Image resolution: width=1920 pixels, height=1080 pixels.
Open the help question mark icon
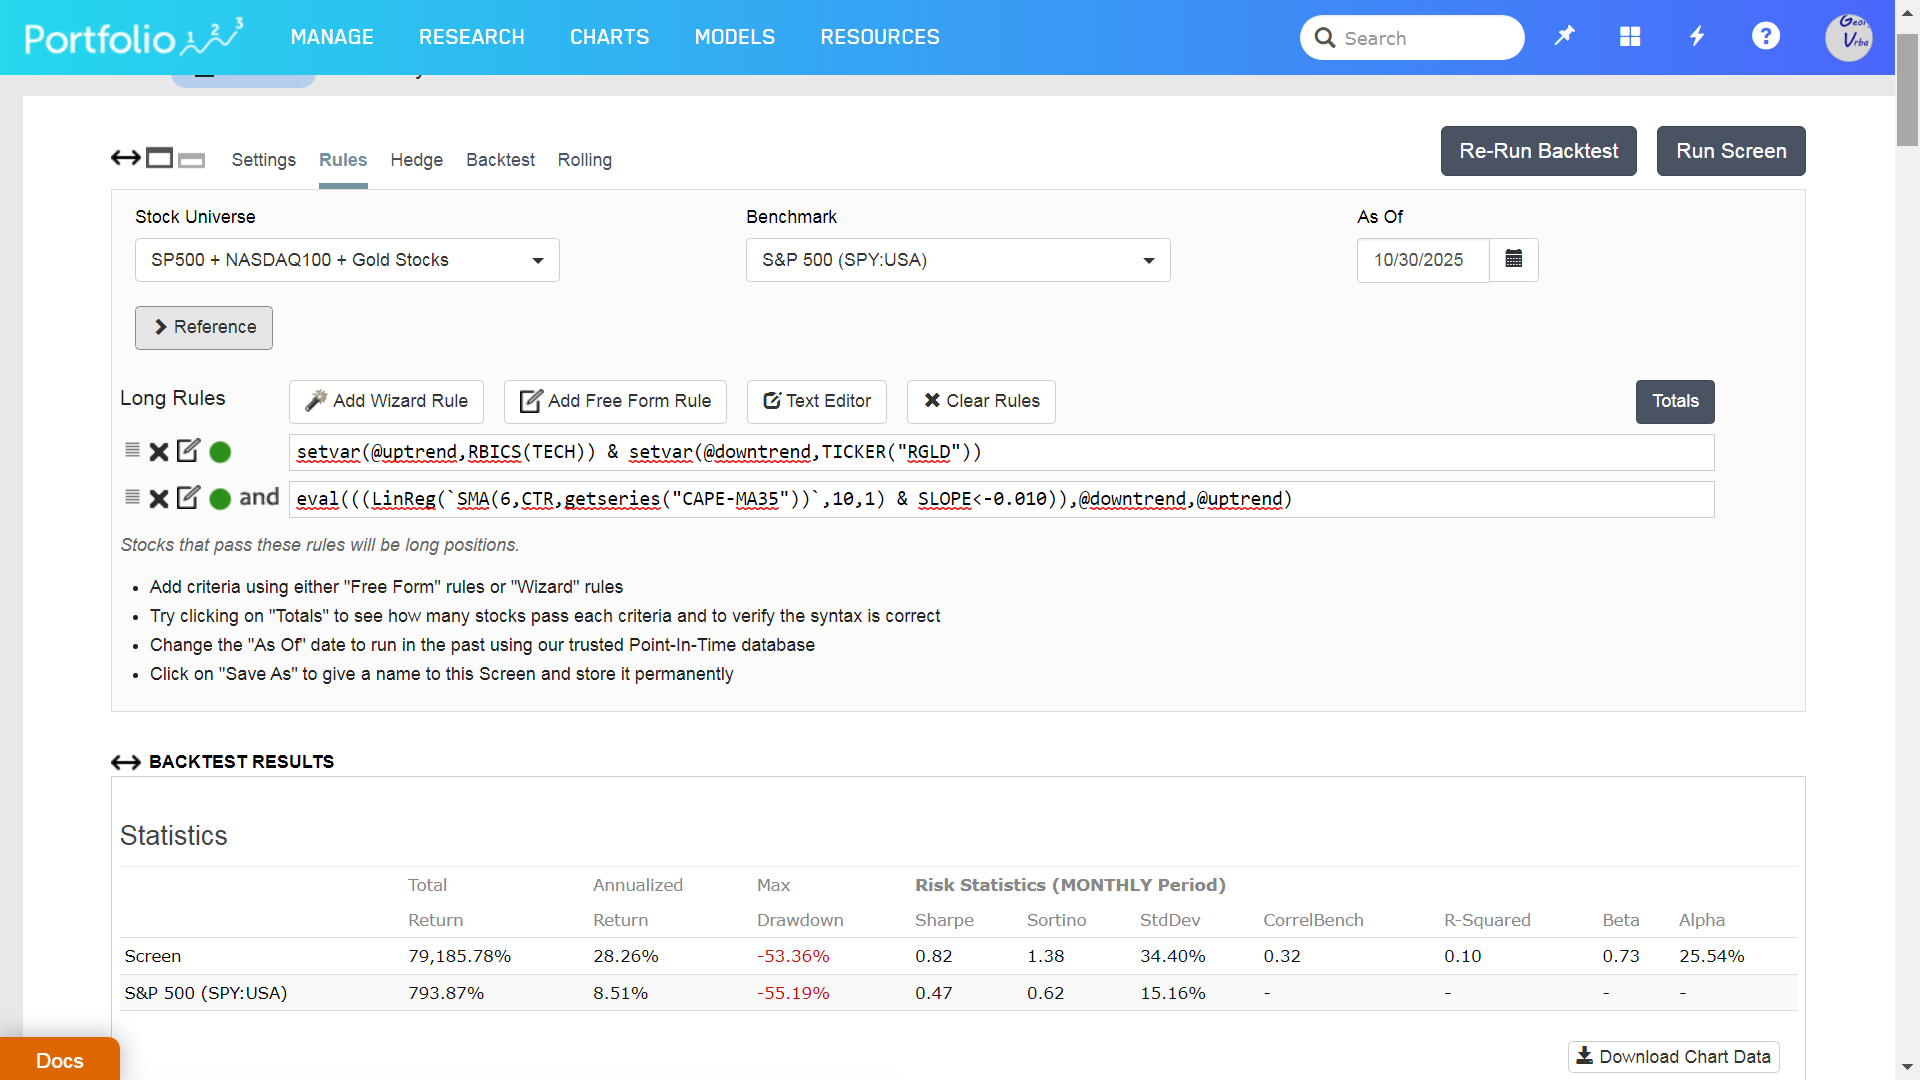(1765, 37)
